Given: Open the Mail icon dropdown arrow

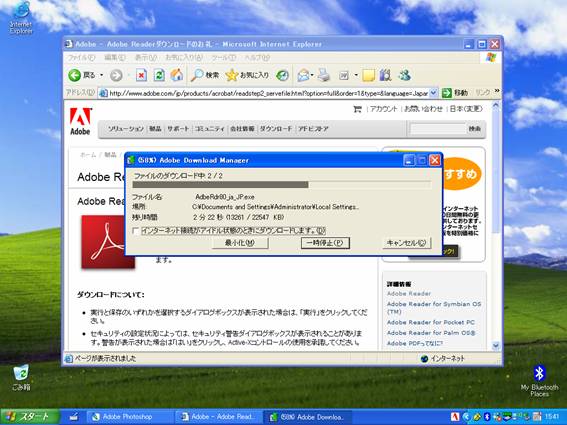Looking at the screenshot, I should tap(312, 75).
